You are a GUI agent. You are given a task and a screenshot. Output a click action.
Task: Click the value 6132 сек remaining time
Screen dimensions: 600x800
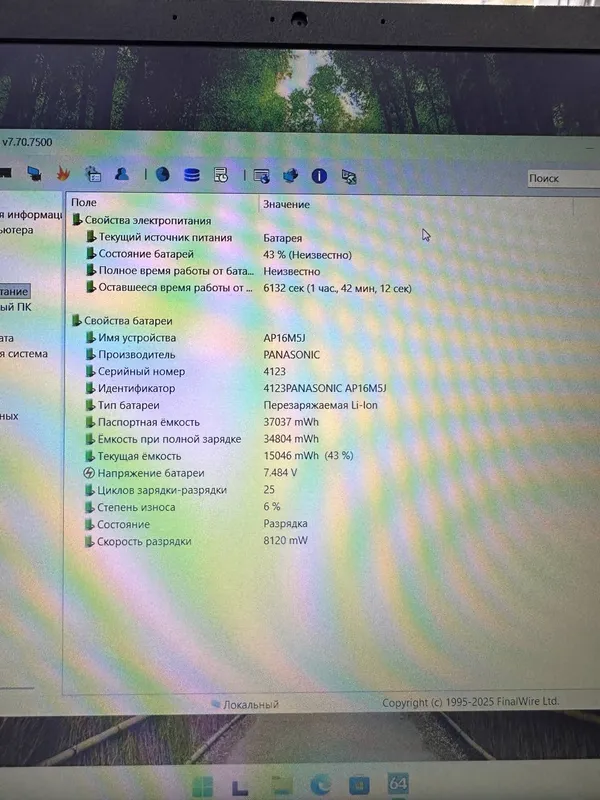337,288
